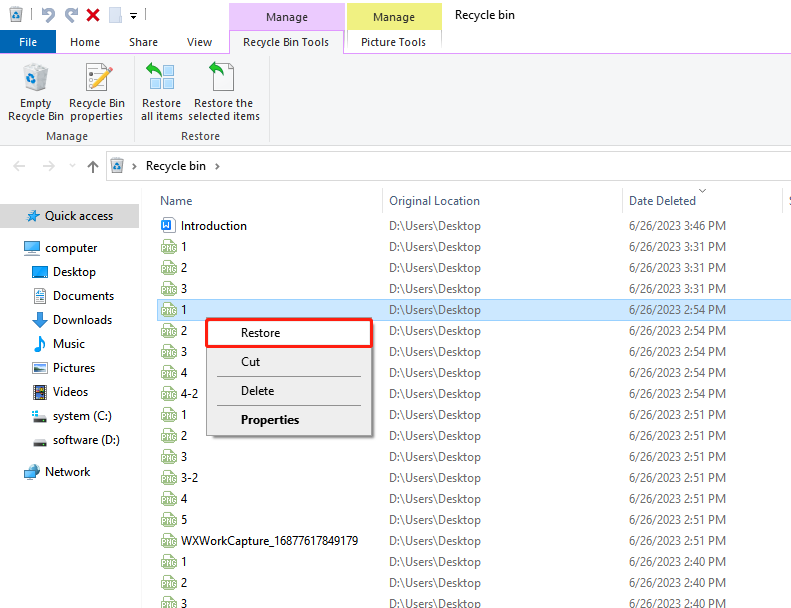
Task: Open Downloads in navigation pane
Action: click(x=72, y=320)
